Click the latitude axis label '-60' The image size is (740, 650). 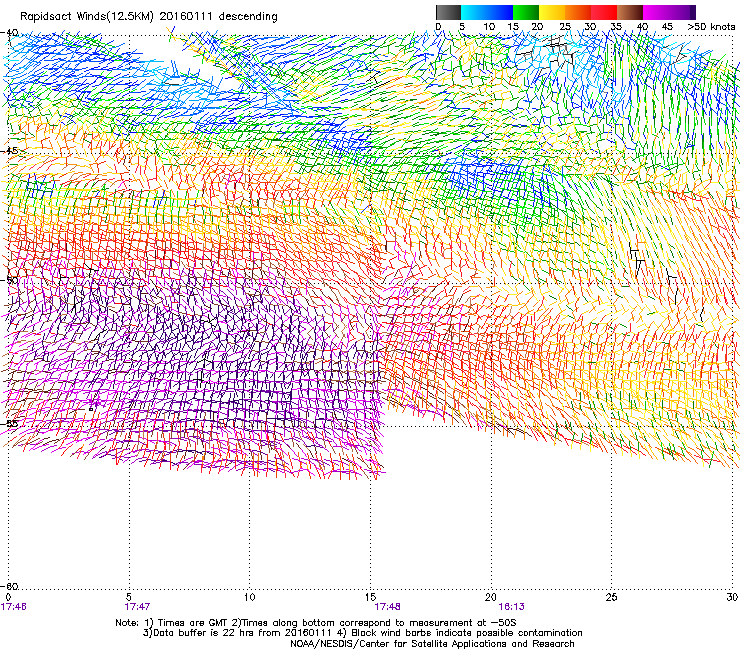click(x=9, y=586)
